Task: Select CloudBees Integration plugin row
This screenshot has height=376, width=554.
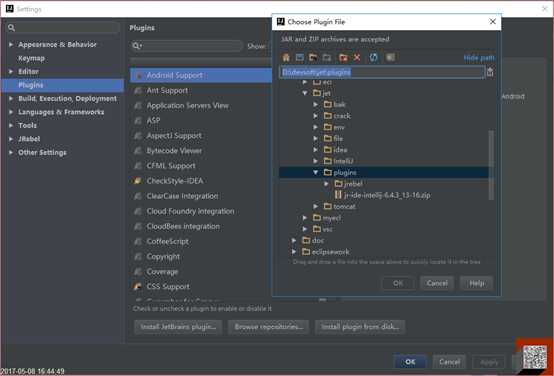Action: 201,227
